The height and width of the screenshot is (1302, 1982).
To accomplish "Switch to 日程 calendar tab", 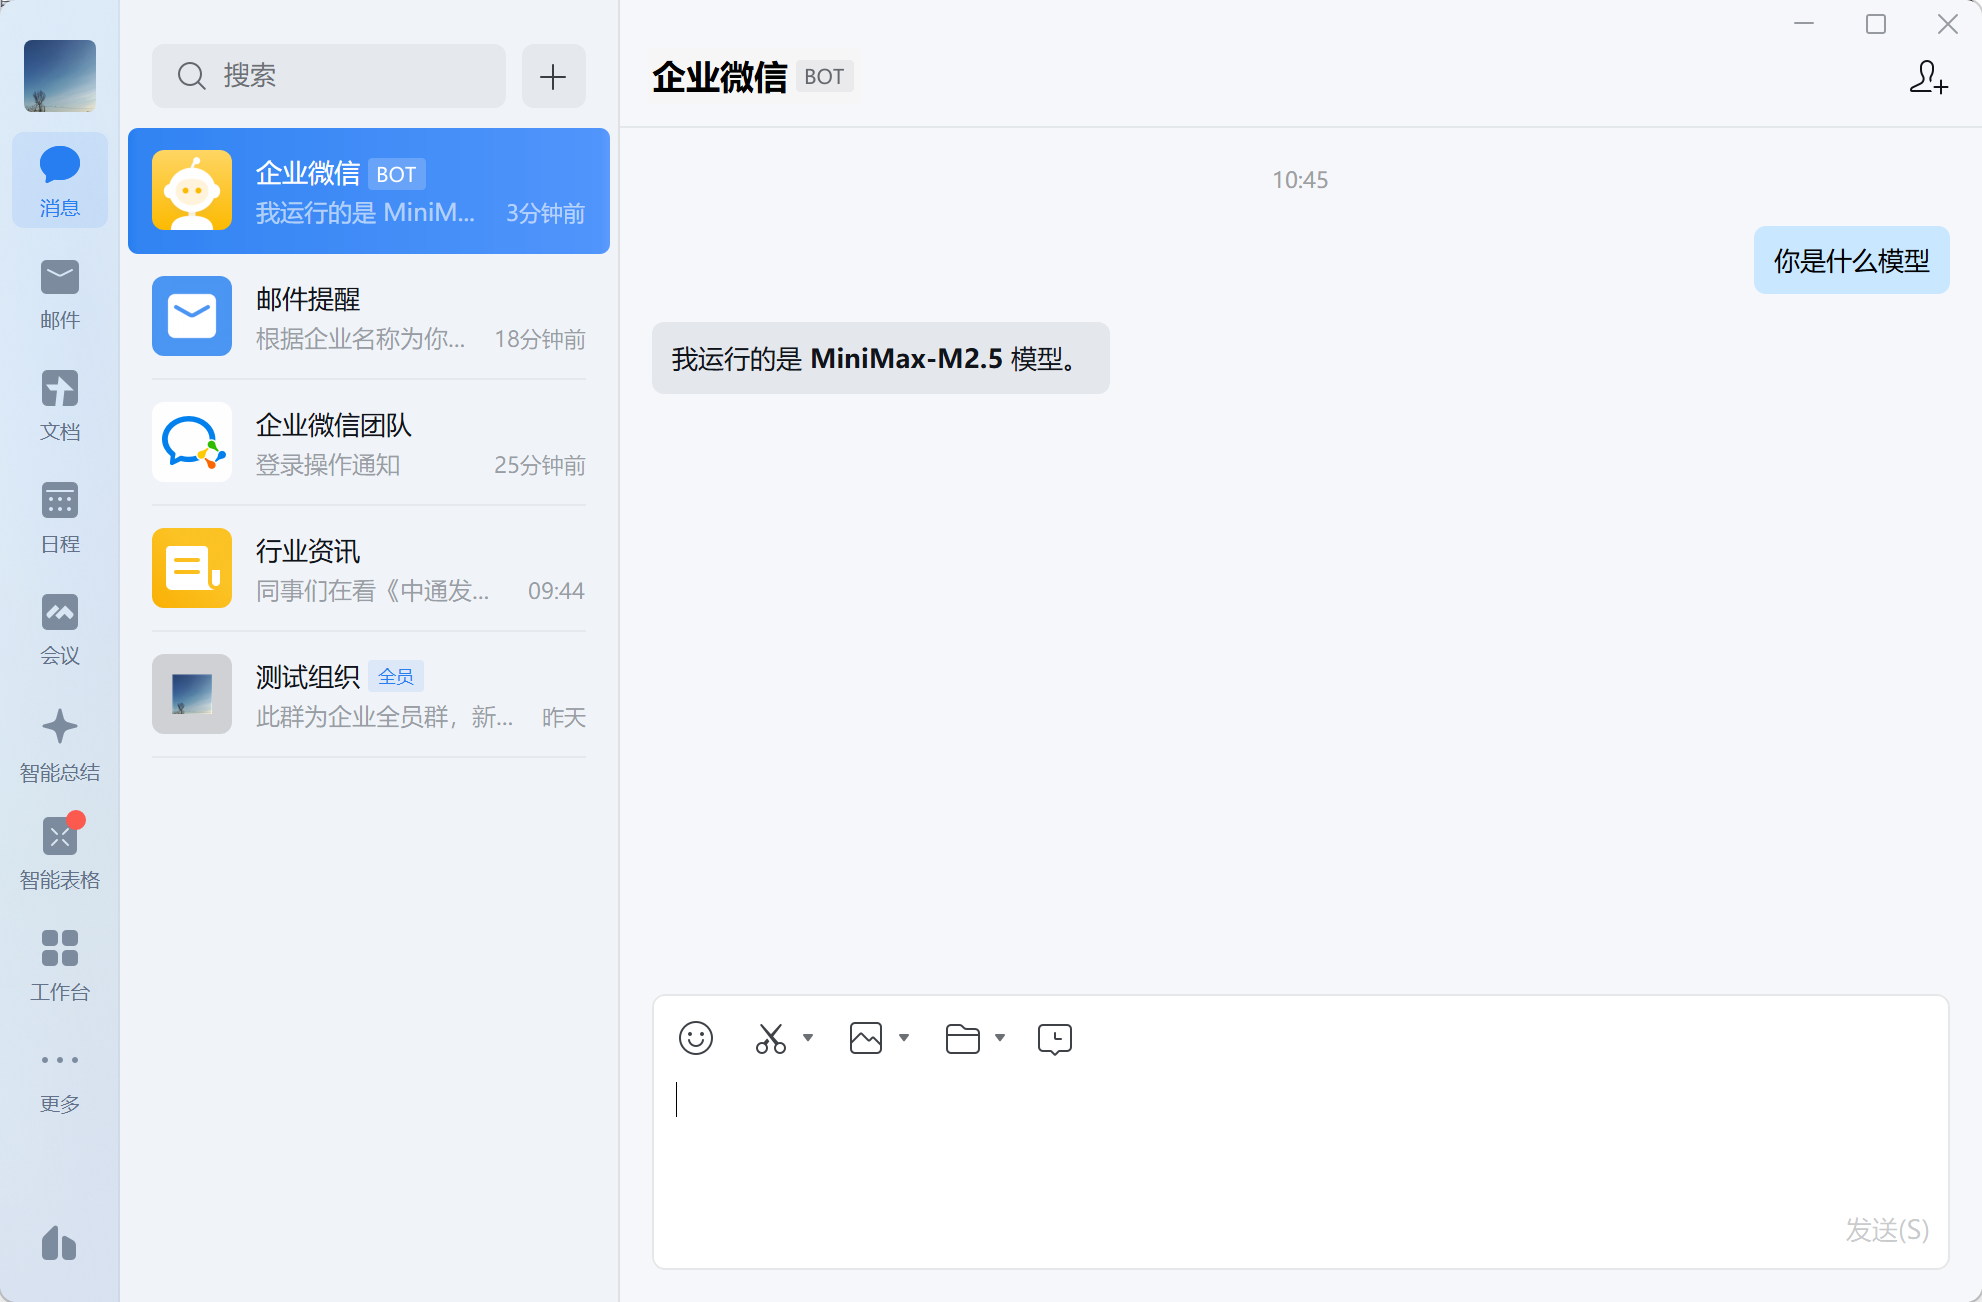I will pyautogui.click(x=60, y=517).
